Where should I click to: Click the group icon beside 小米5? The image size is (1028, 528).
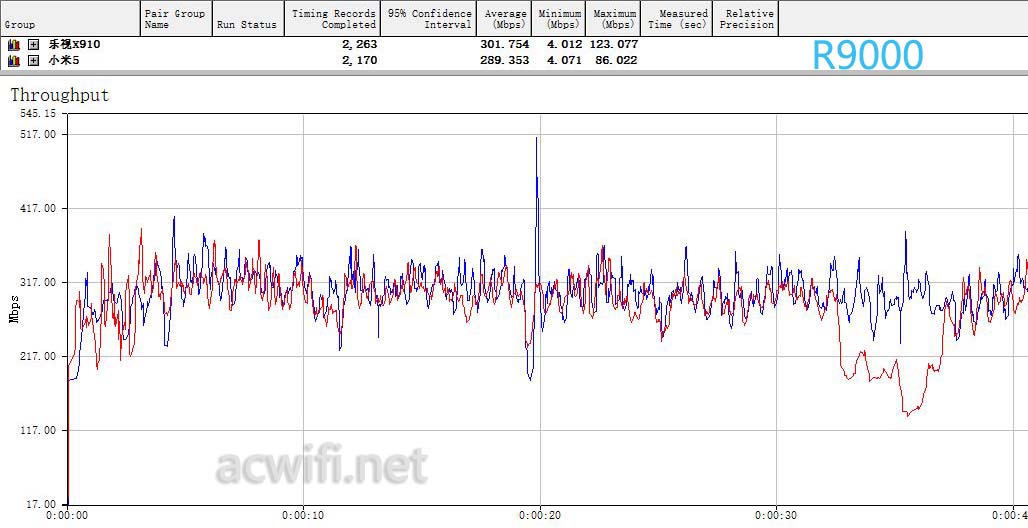[x=14, y=60]
